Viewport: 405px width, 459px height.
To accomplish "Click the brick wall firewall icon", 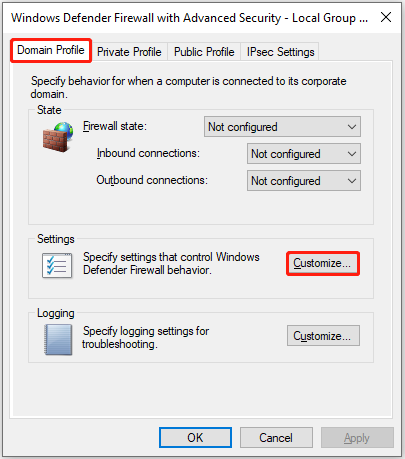I will click(58, 137).
